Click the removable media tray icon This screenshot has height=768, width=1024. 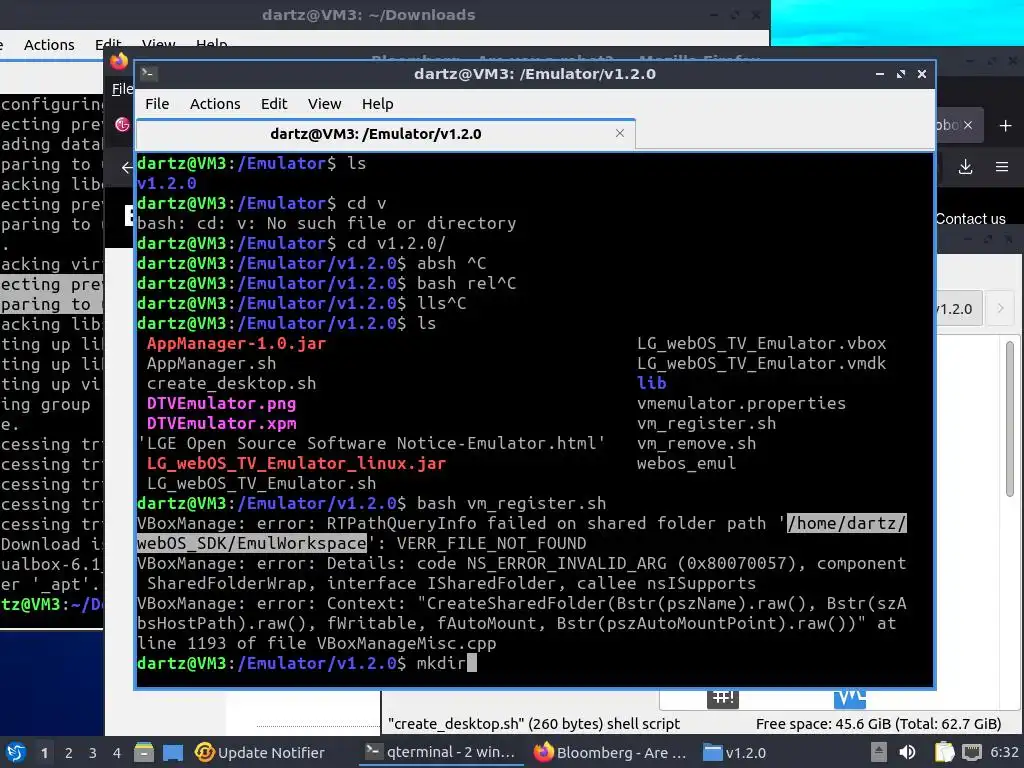point(879,753)
